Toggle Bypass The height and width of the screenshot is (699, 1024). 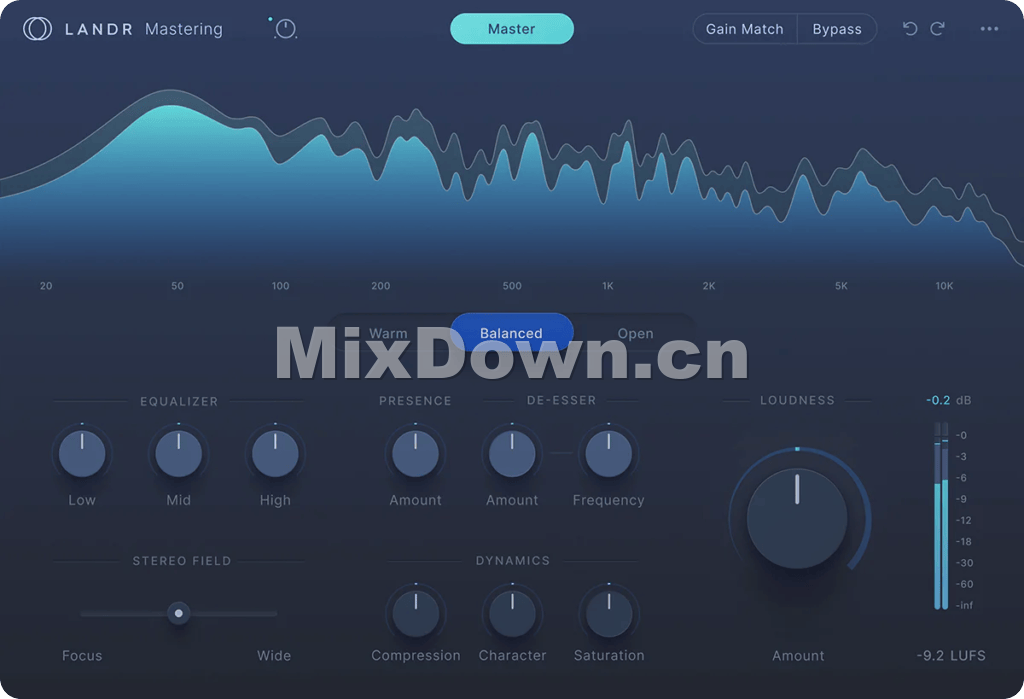tap(837, 29)
